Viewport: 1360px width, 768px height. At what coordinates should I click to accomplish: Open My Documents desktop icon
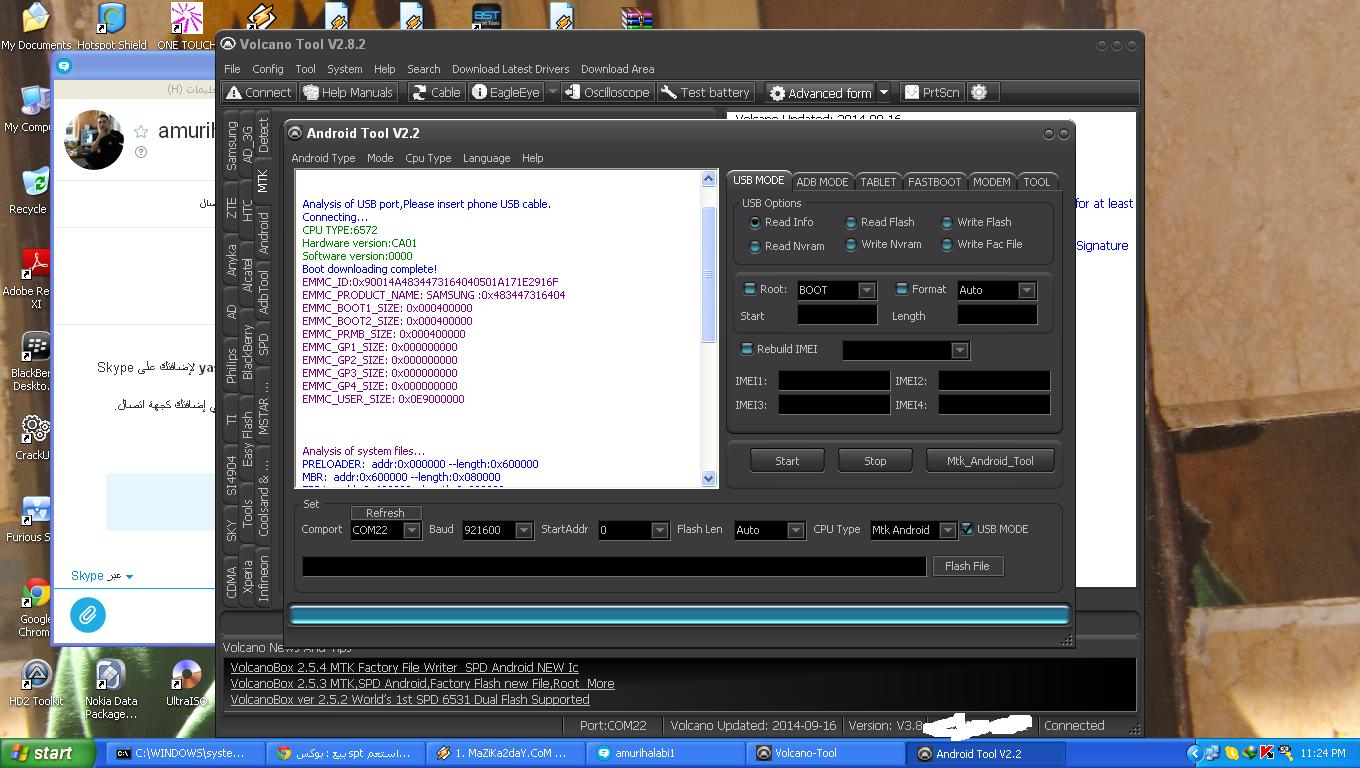tap(36, 26)
